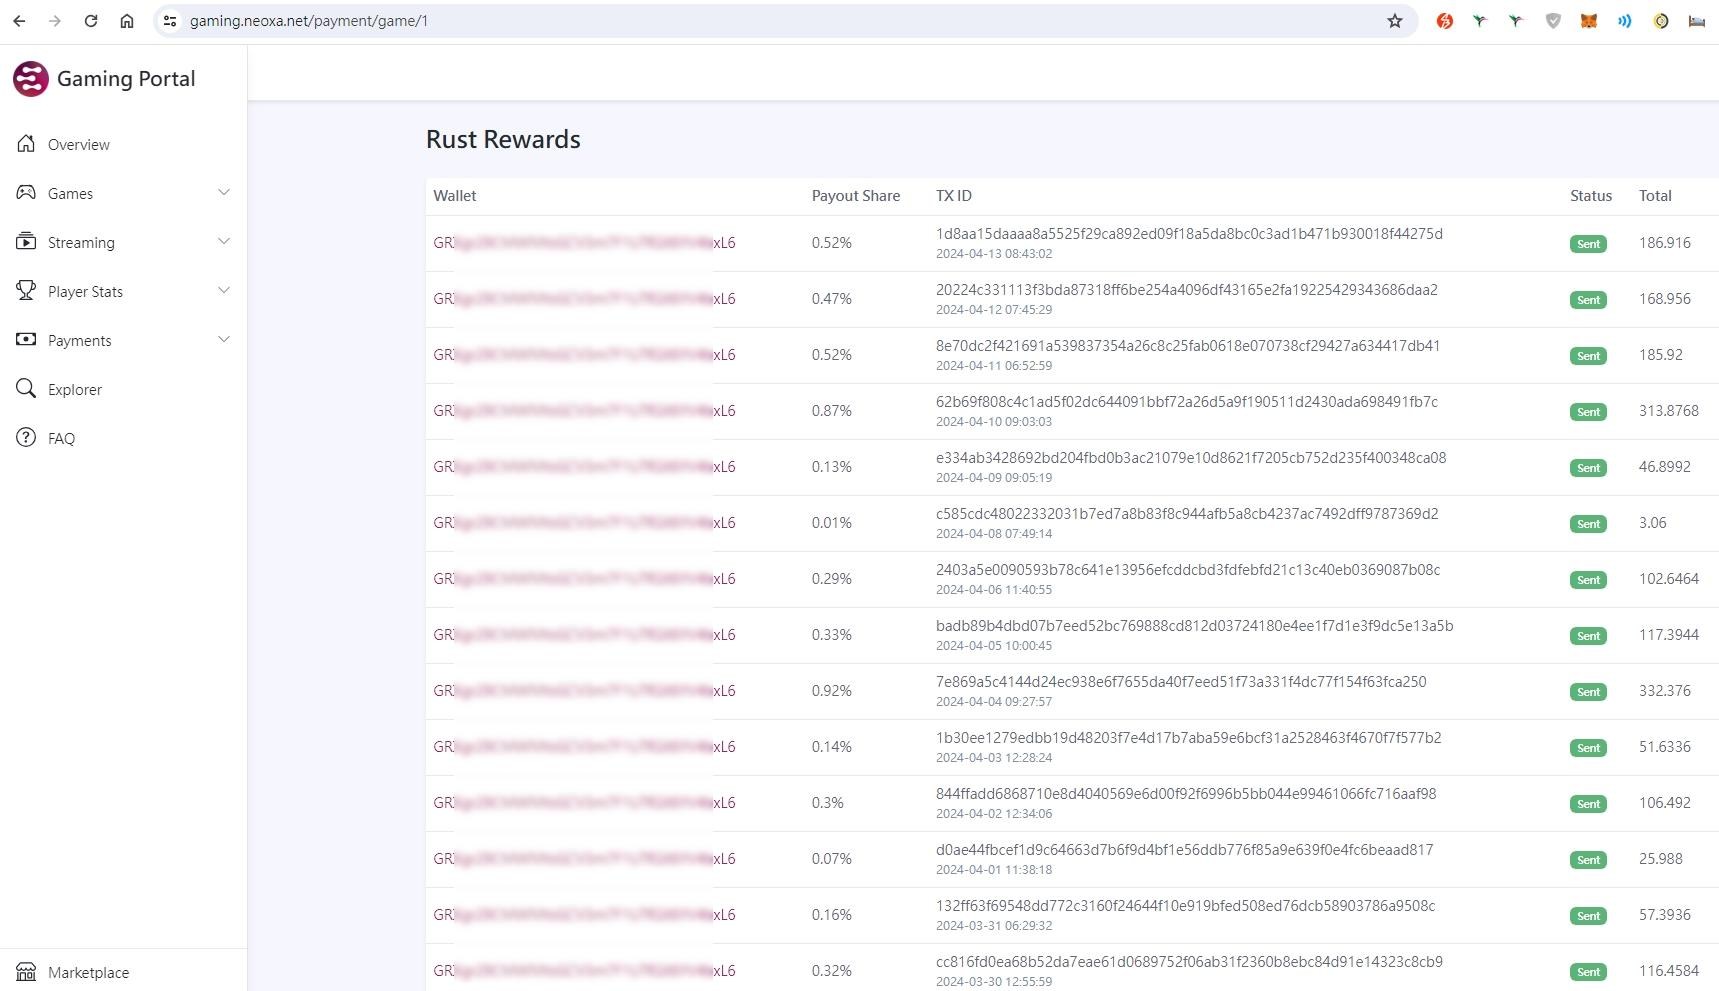Open the MetaMask fox extension

[1588, 21]
